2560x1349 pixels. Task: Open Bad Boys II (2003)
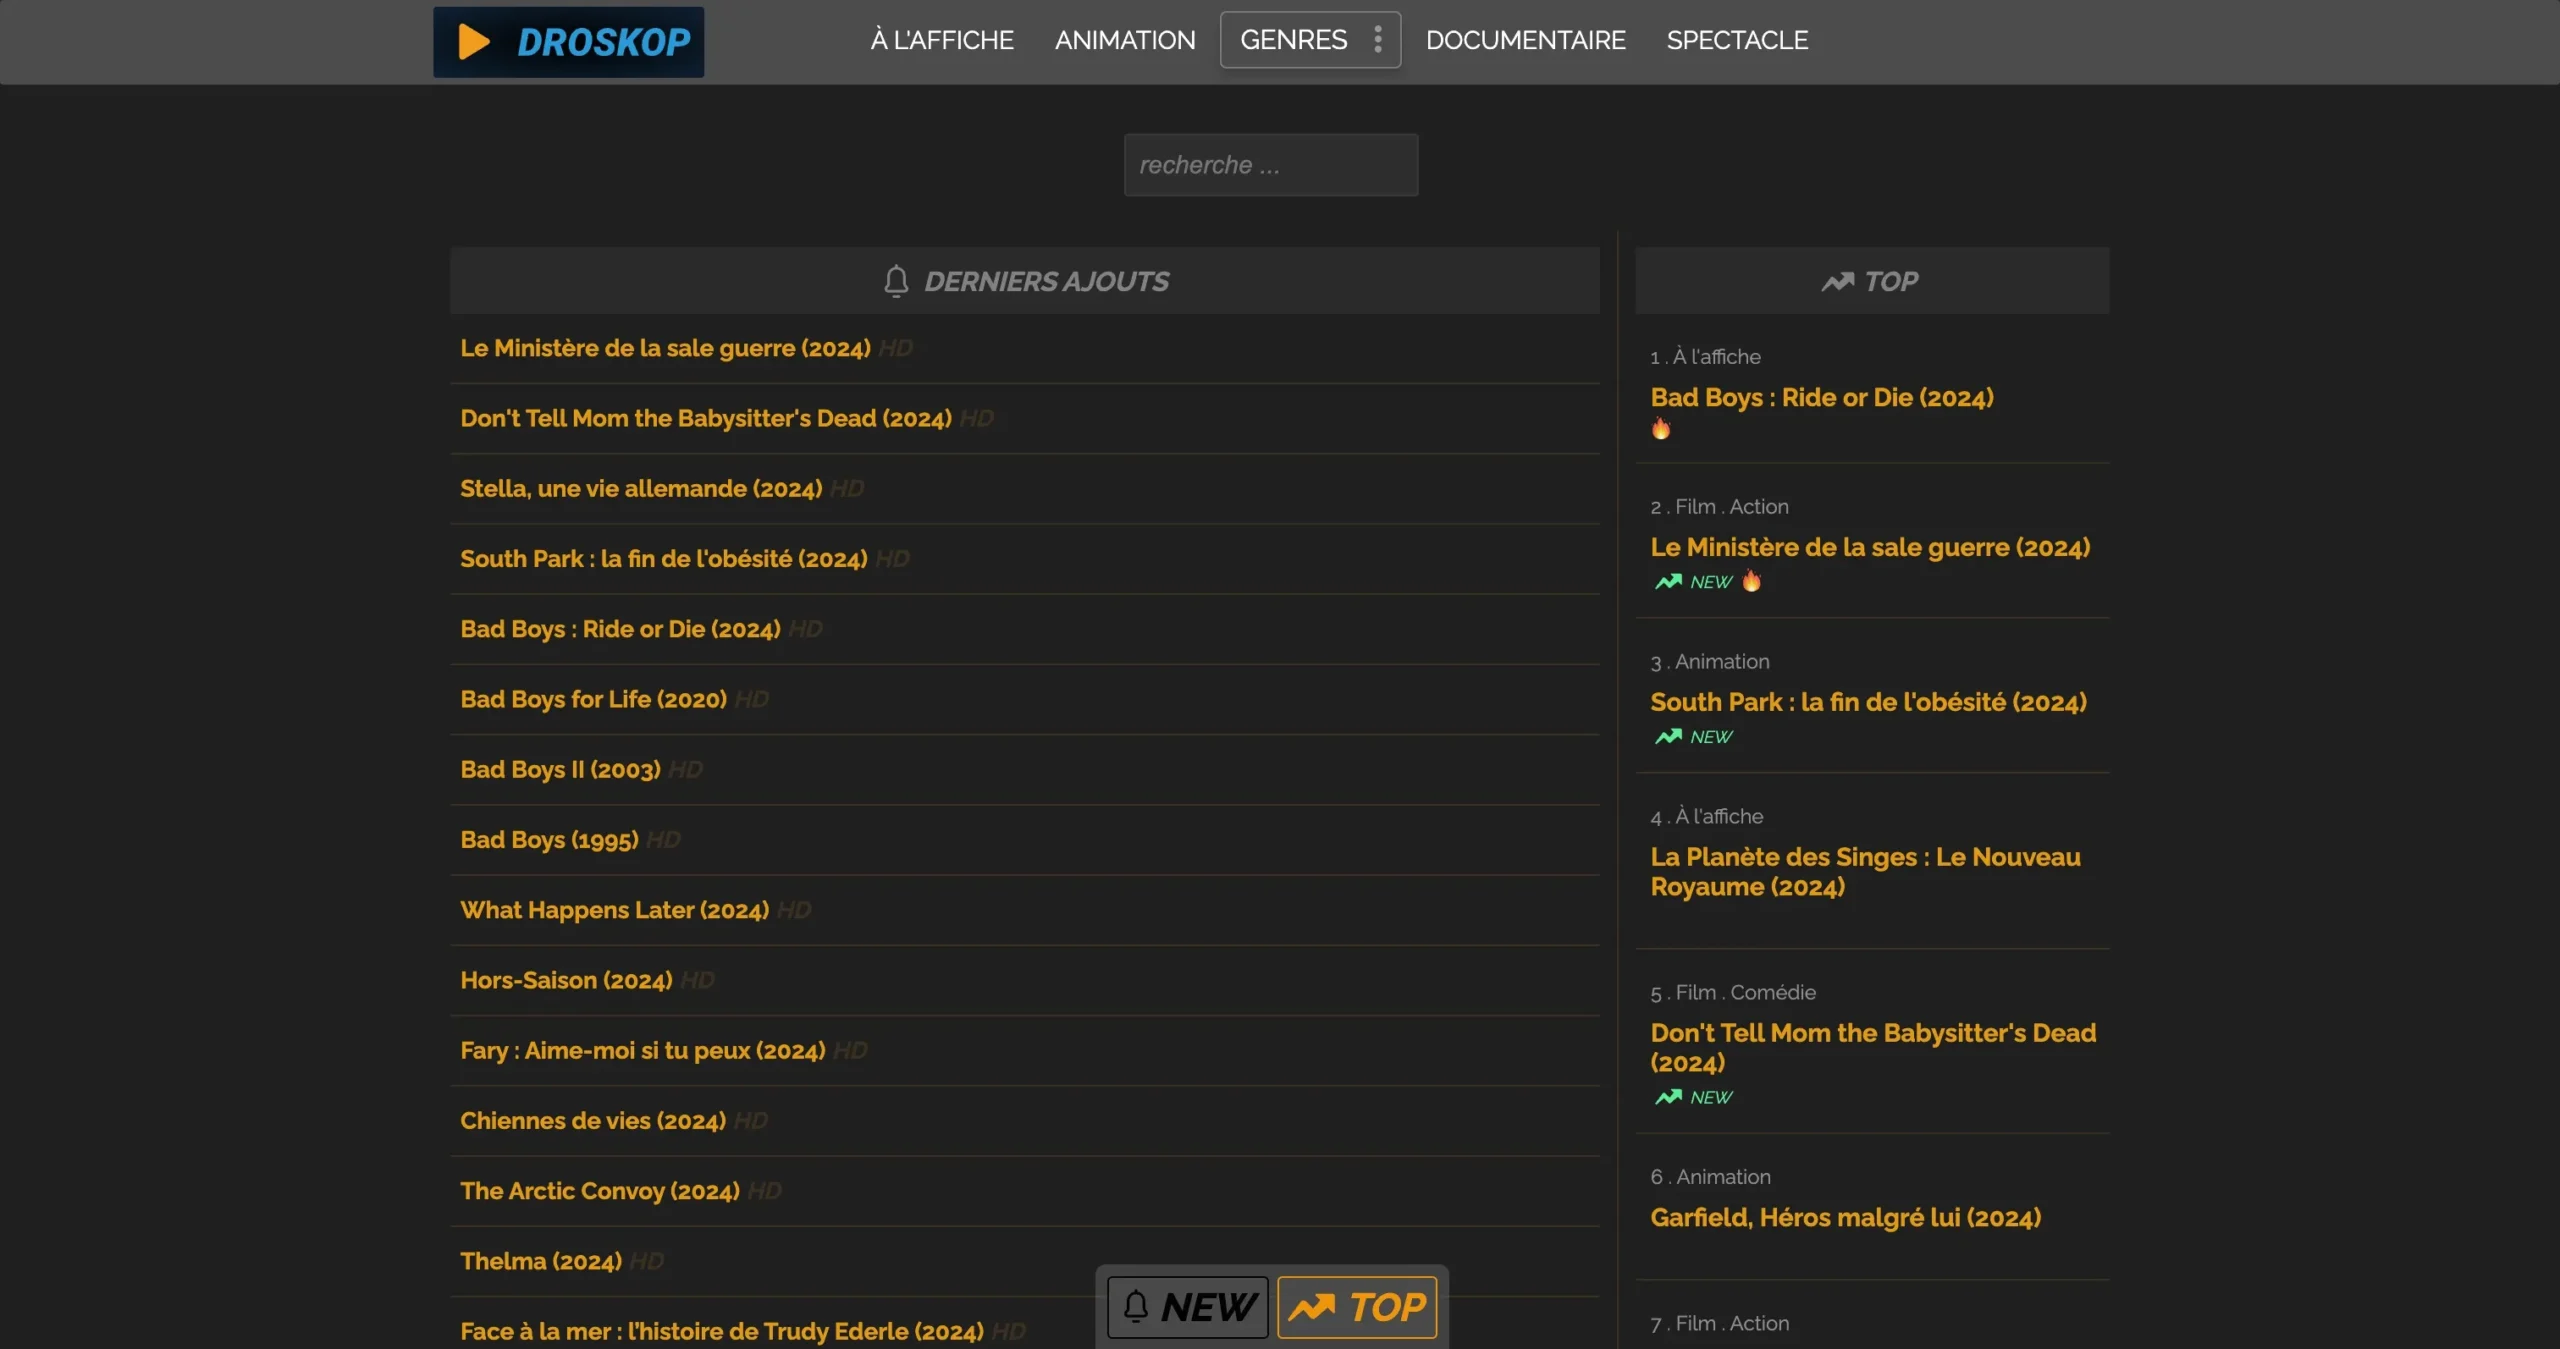click(560, 769)
